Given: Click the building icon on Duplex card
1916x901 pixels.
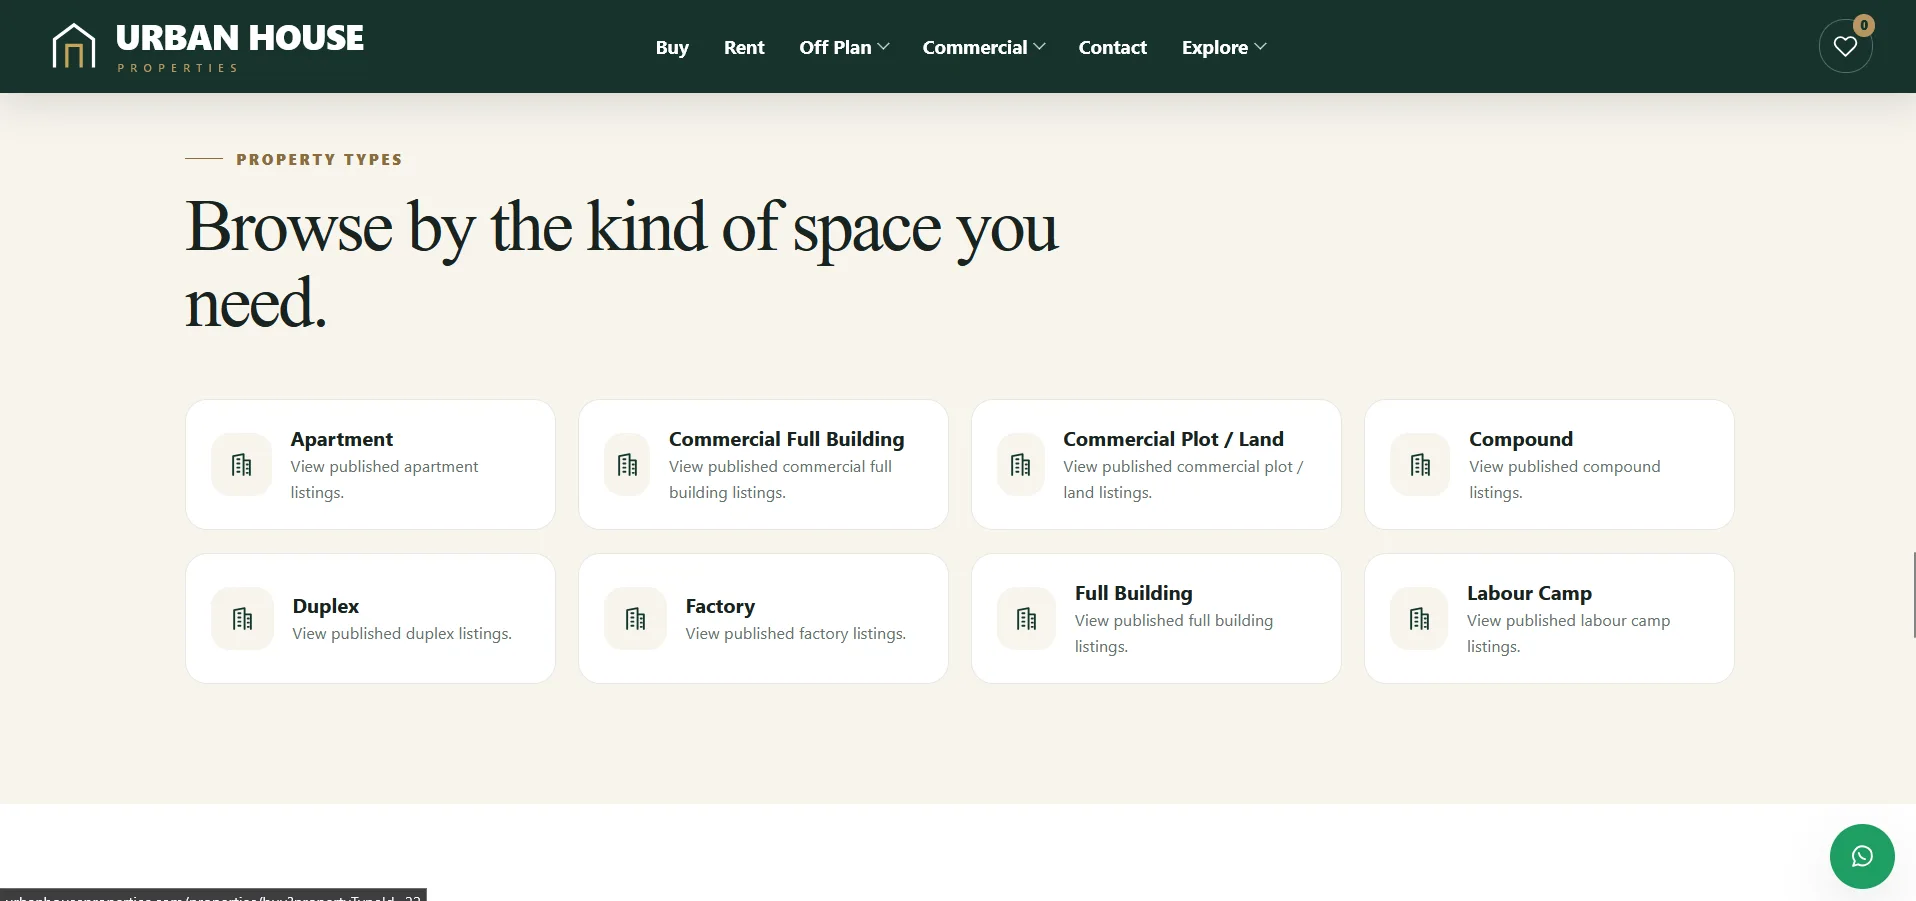Looking at the screenshot, I should click(x=243, y=619).
